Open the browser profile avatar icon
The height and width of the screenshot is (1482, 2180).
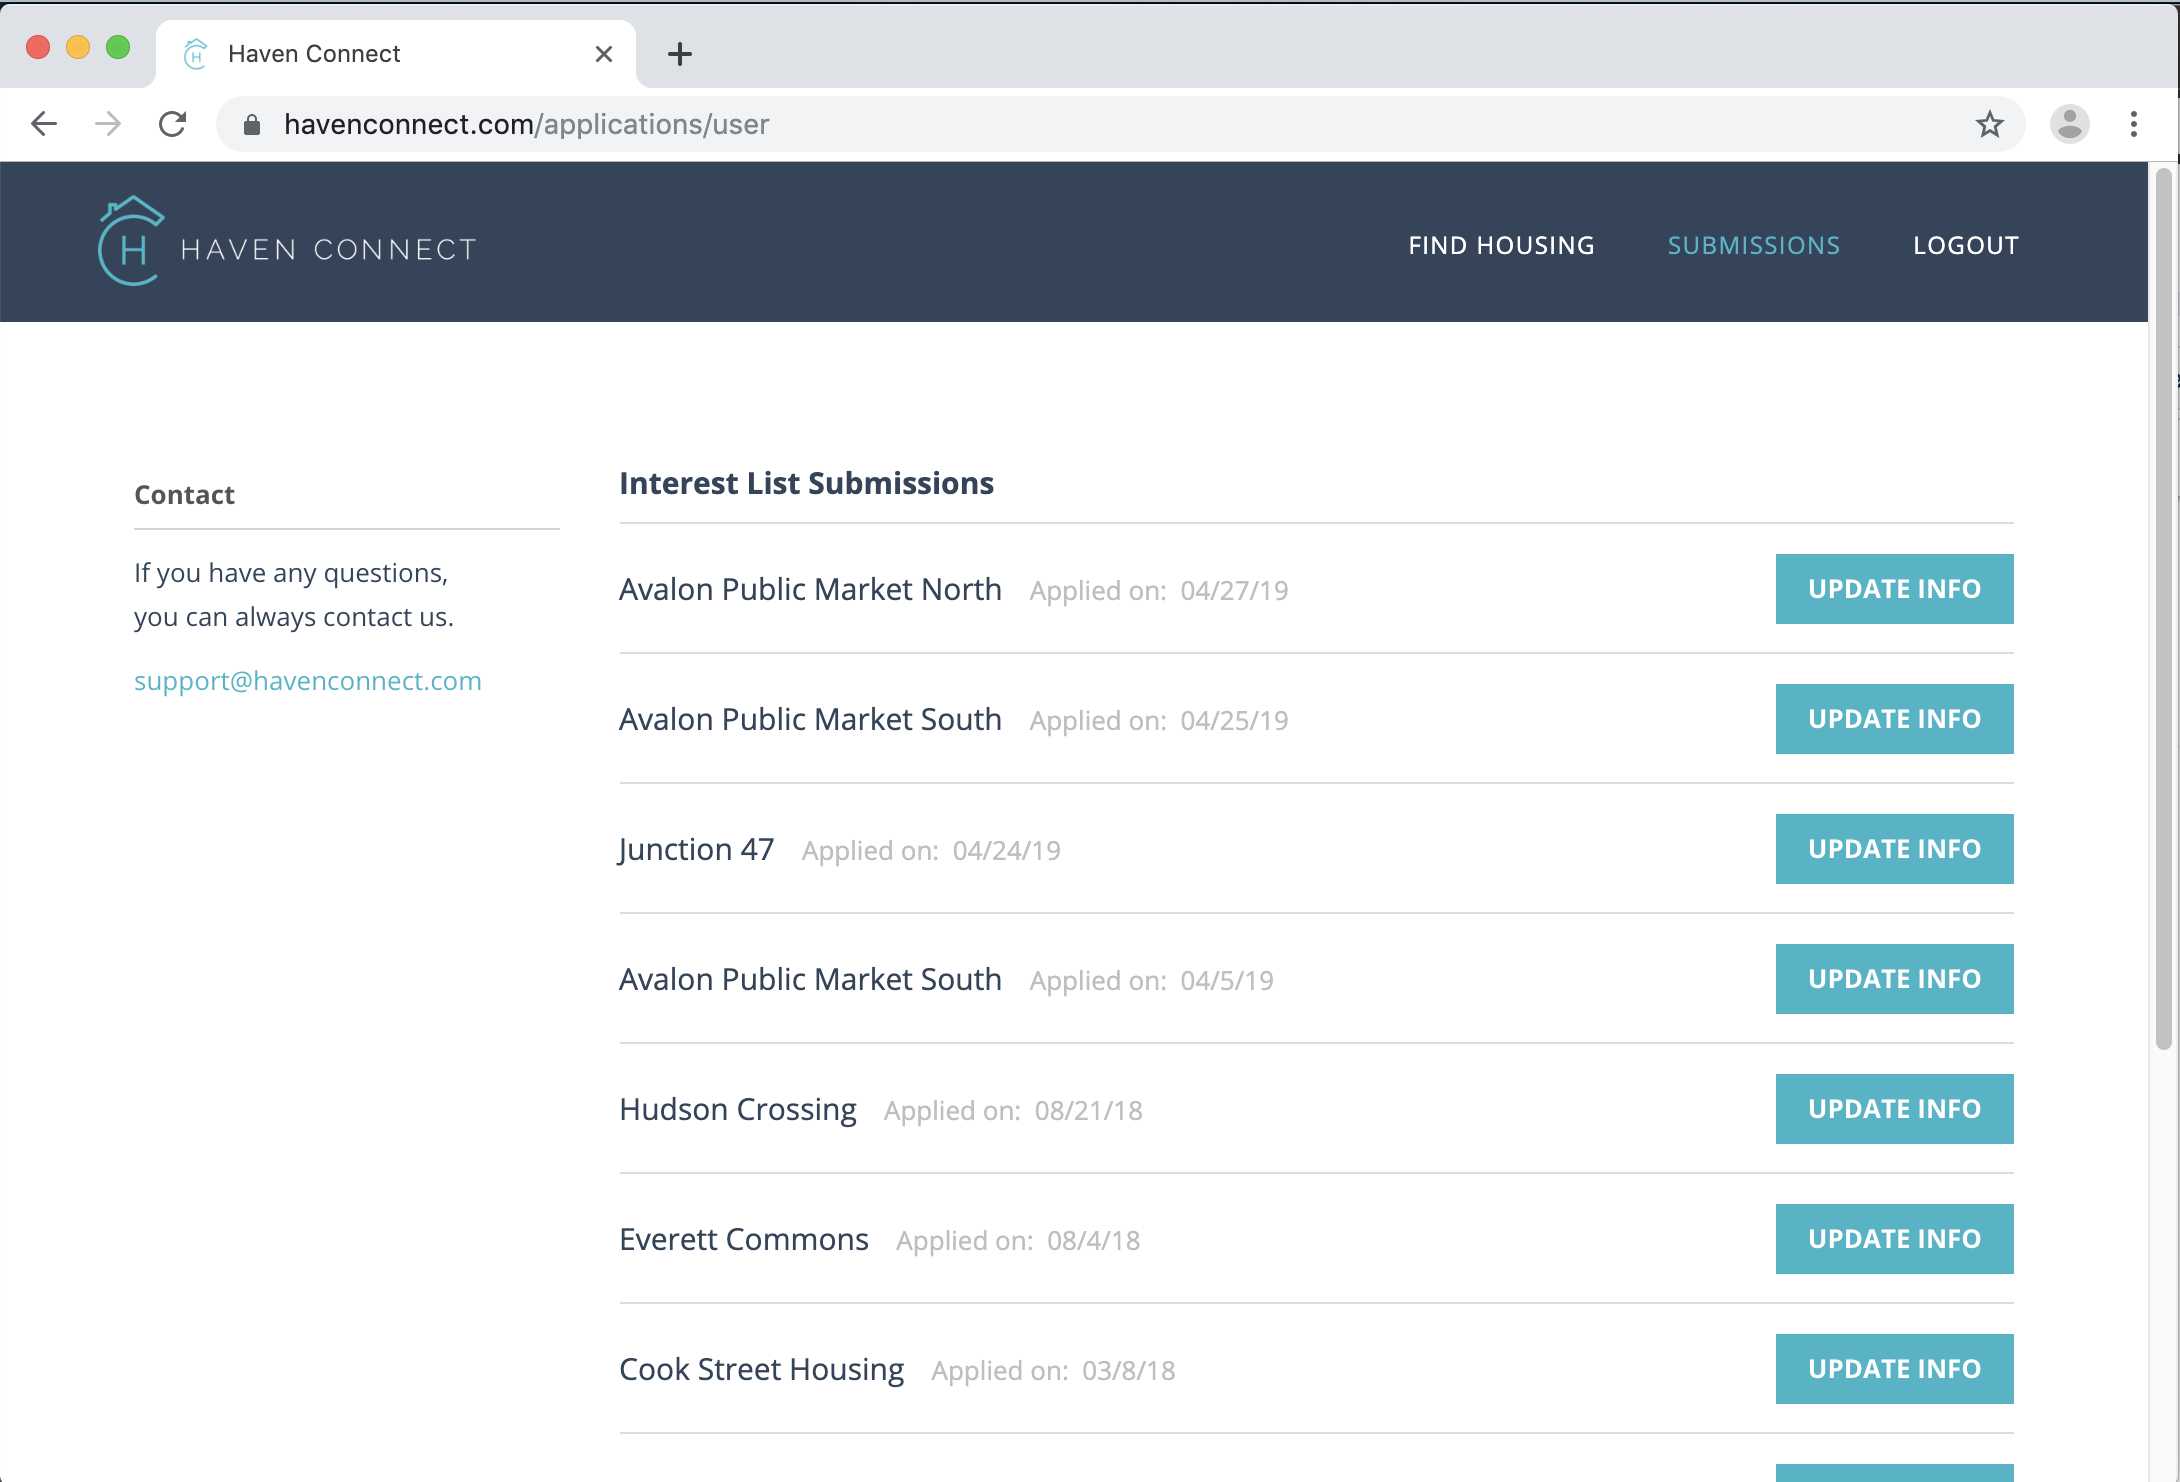click(2070, 123)
